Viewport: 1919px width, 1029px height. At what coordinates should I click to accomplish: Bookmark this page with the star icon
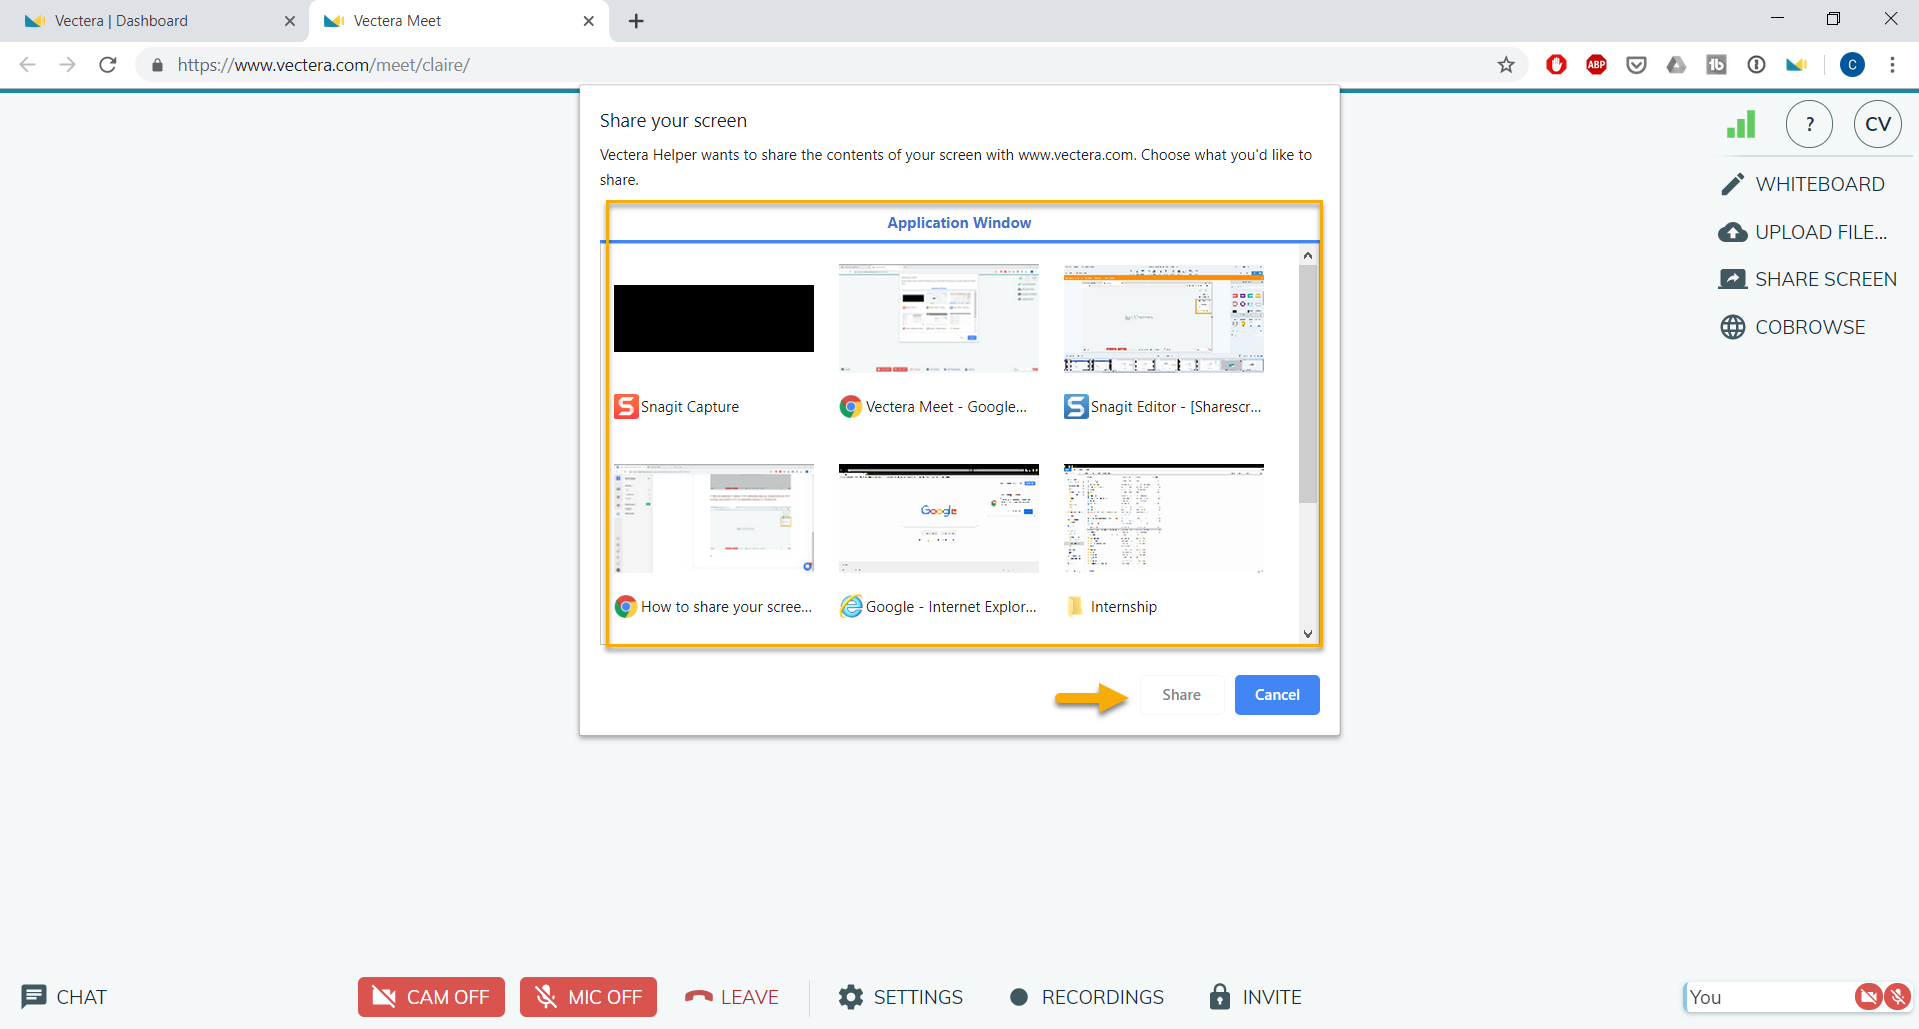coord(1506,65)
